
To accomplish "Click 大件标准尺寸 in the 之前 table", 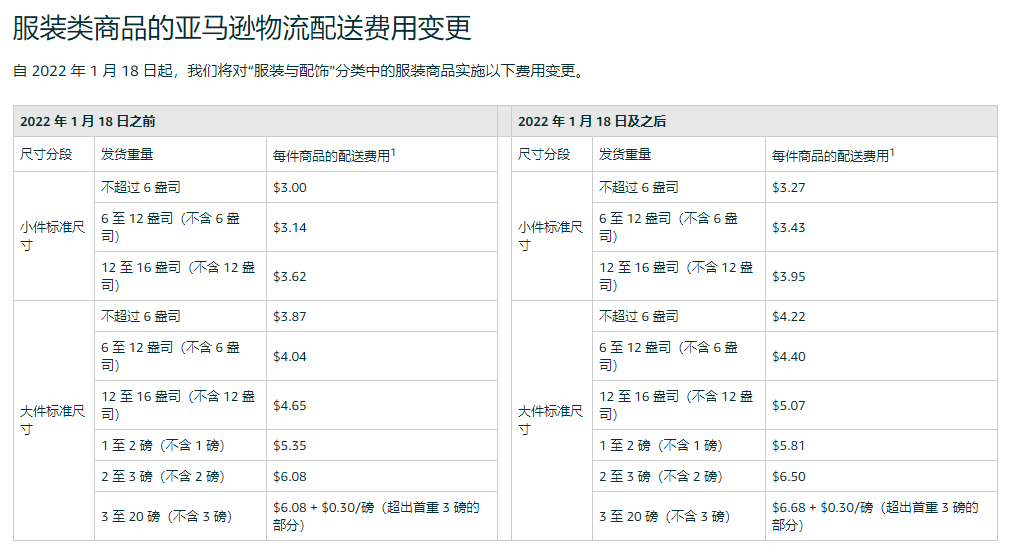I will point(52,420).
